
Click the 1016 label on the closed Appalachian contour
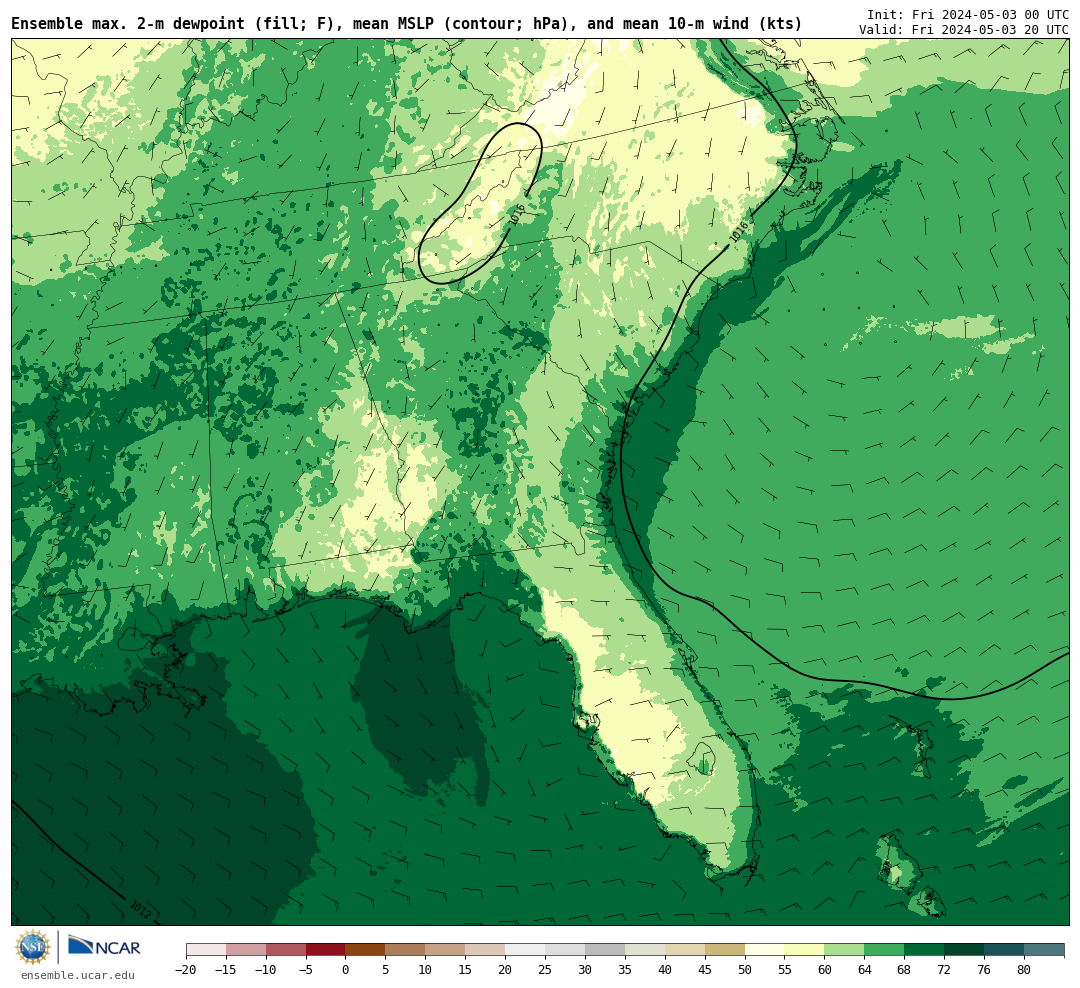tap(518, 214)
